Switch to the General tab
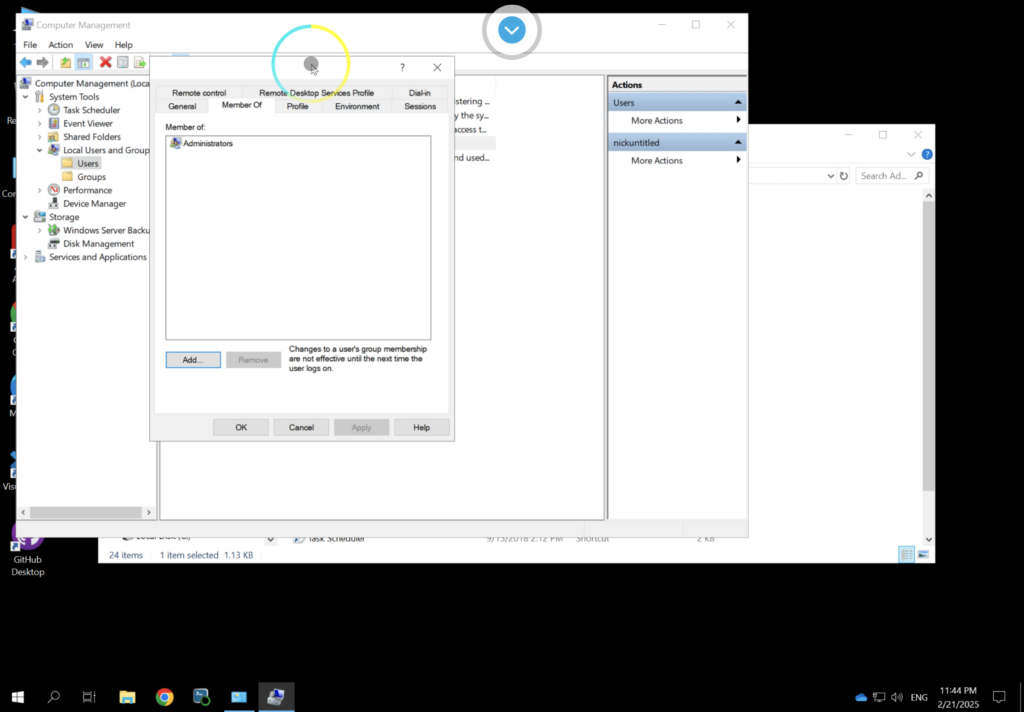1024x712 pixels. click(182, 106)
